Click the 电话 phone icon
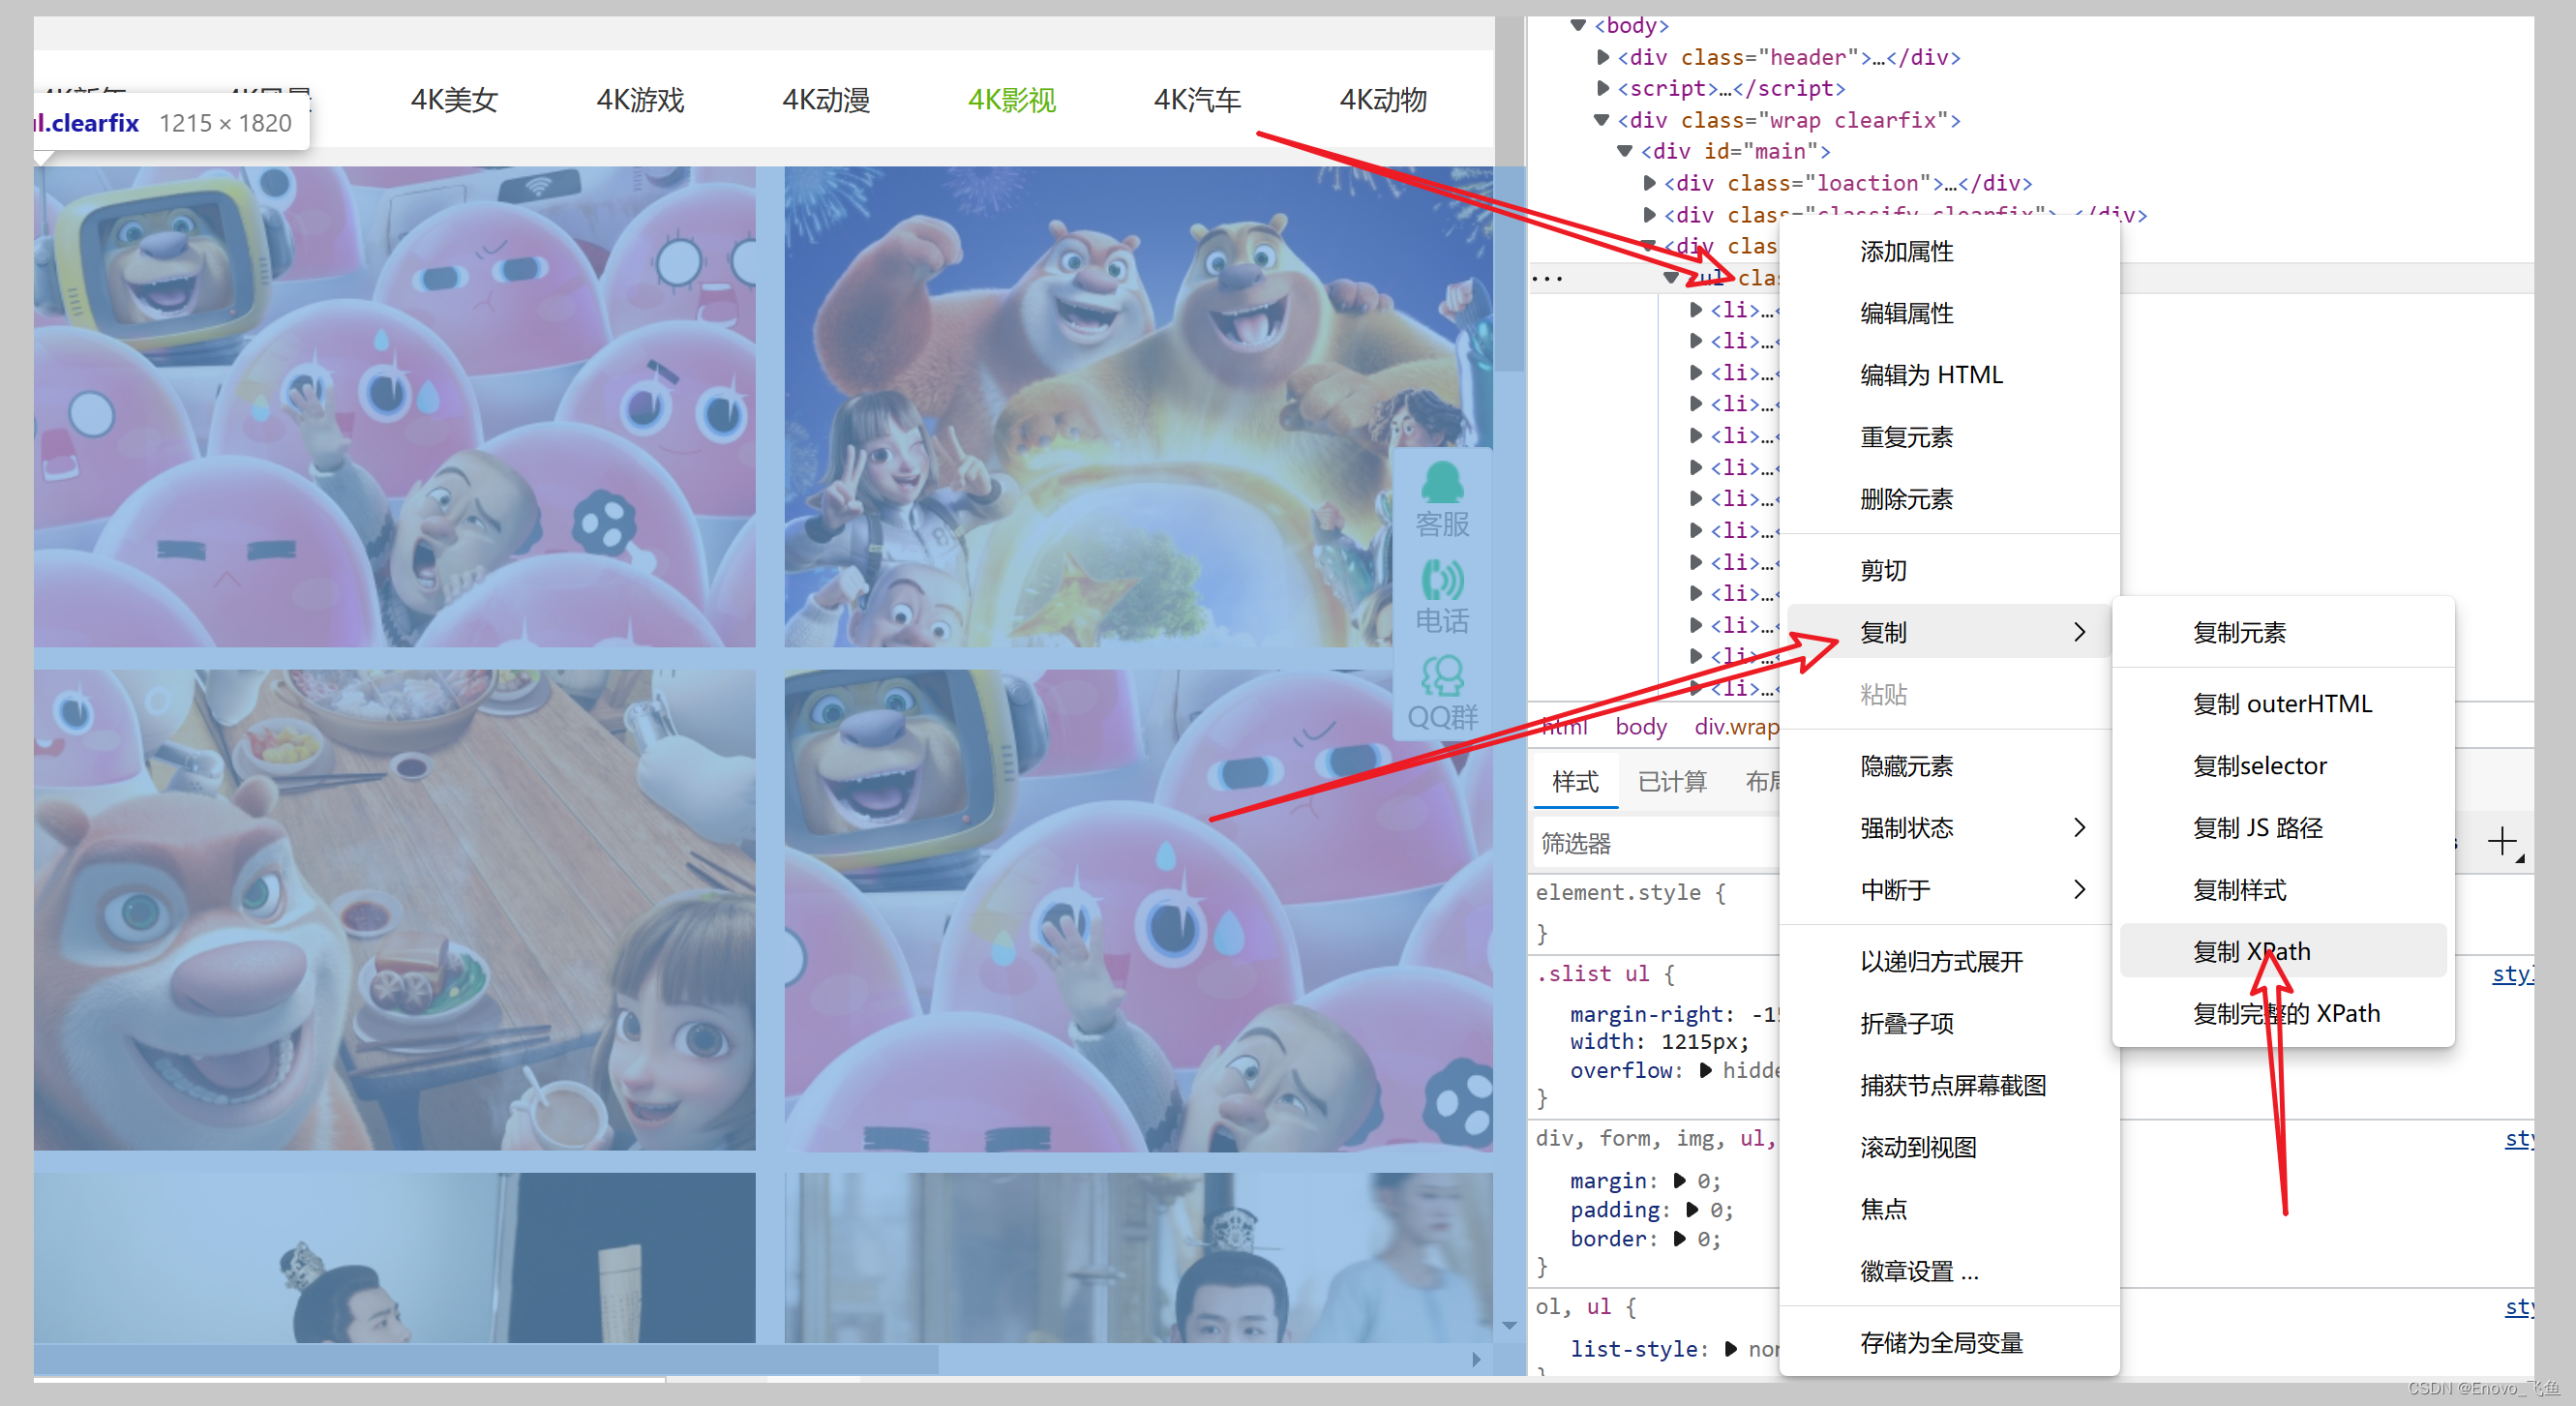This screenshot has width=2576, height=1406. pyautogui.click(x=1441, y=596)
